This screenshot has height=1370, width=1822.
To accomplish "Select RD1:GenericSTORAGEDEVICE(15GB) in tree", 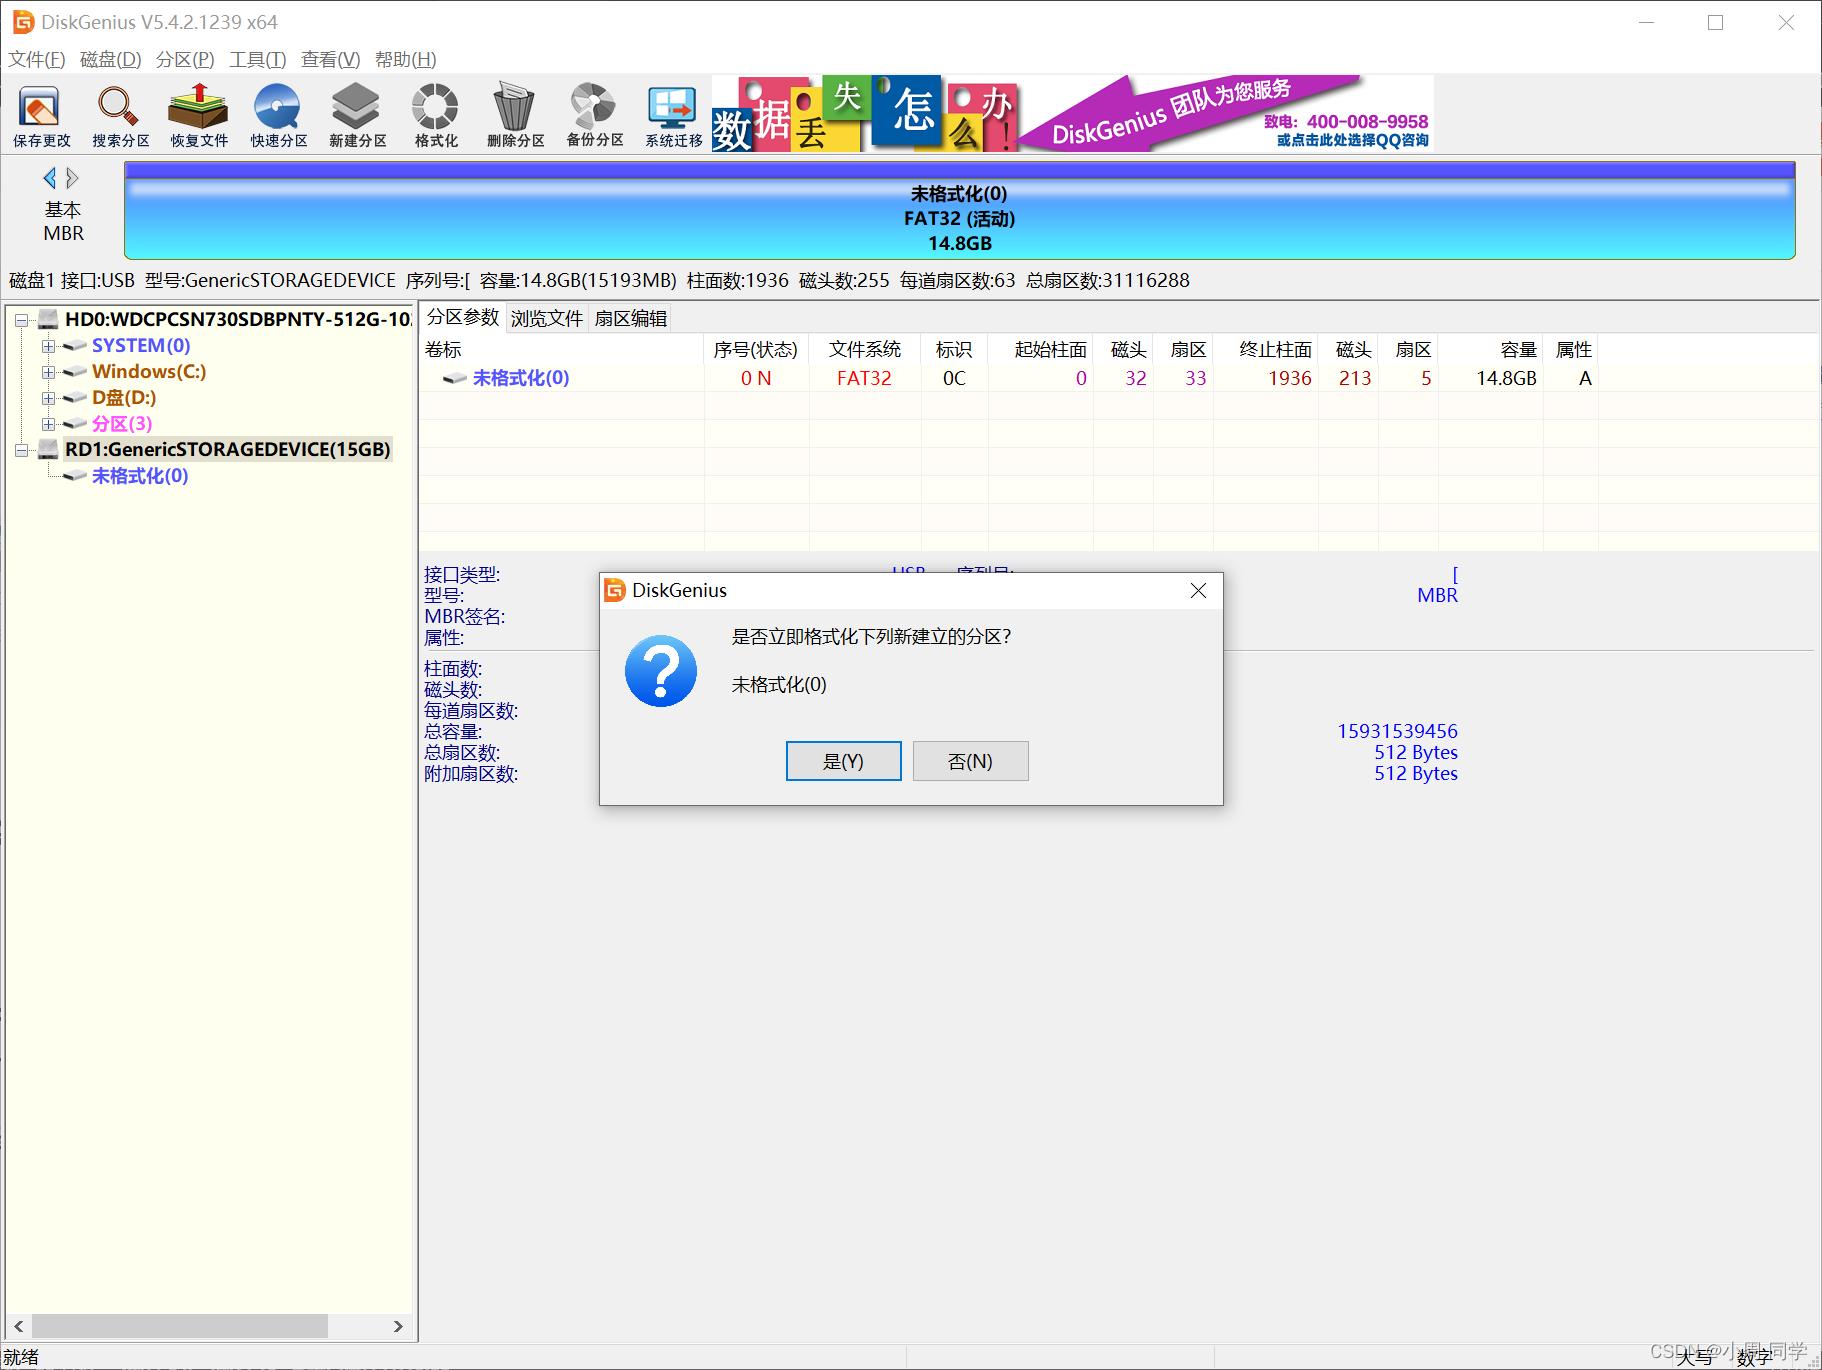I will [x=228, y=449].
